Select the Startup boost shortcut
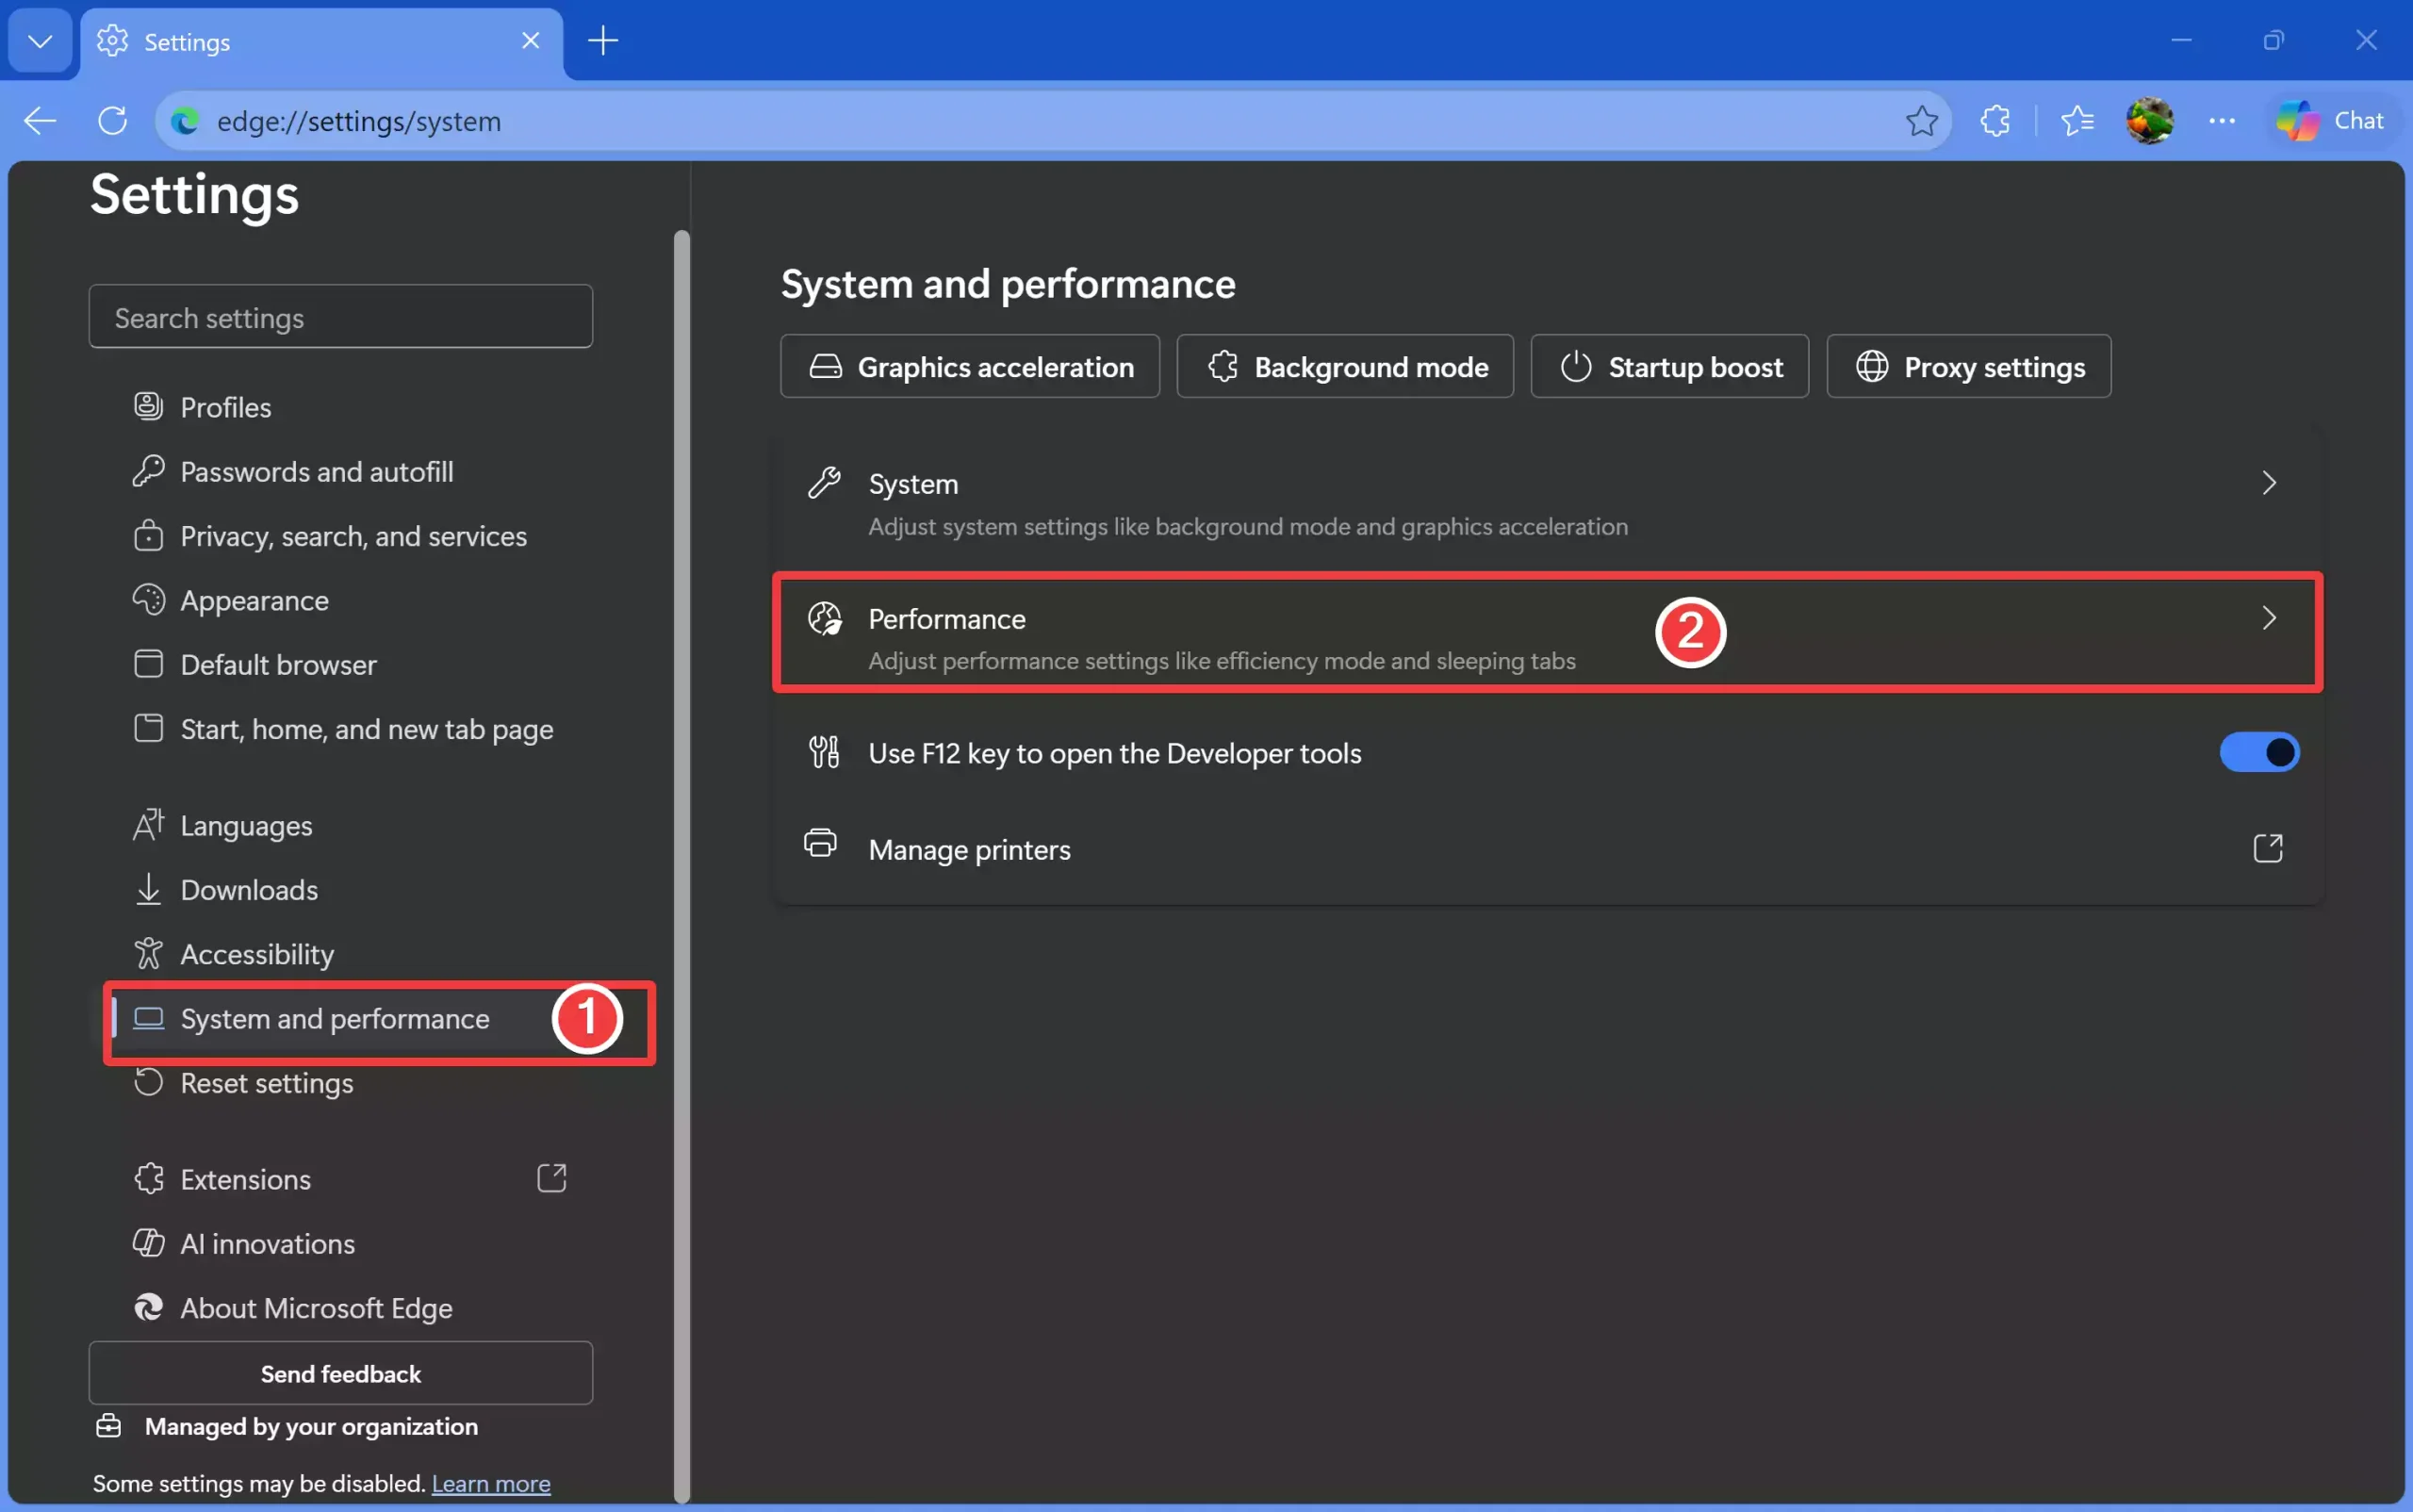2413x1512 pixels. click(x=1670, y=366)
